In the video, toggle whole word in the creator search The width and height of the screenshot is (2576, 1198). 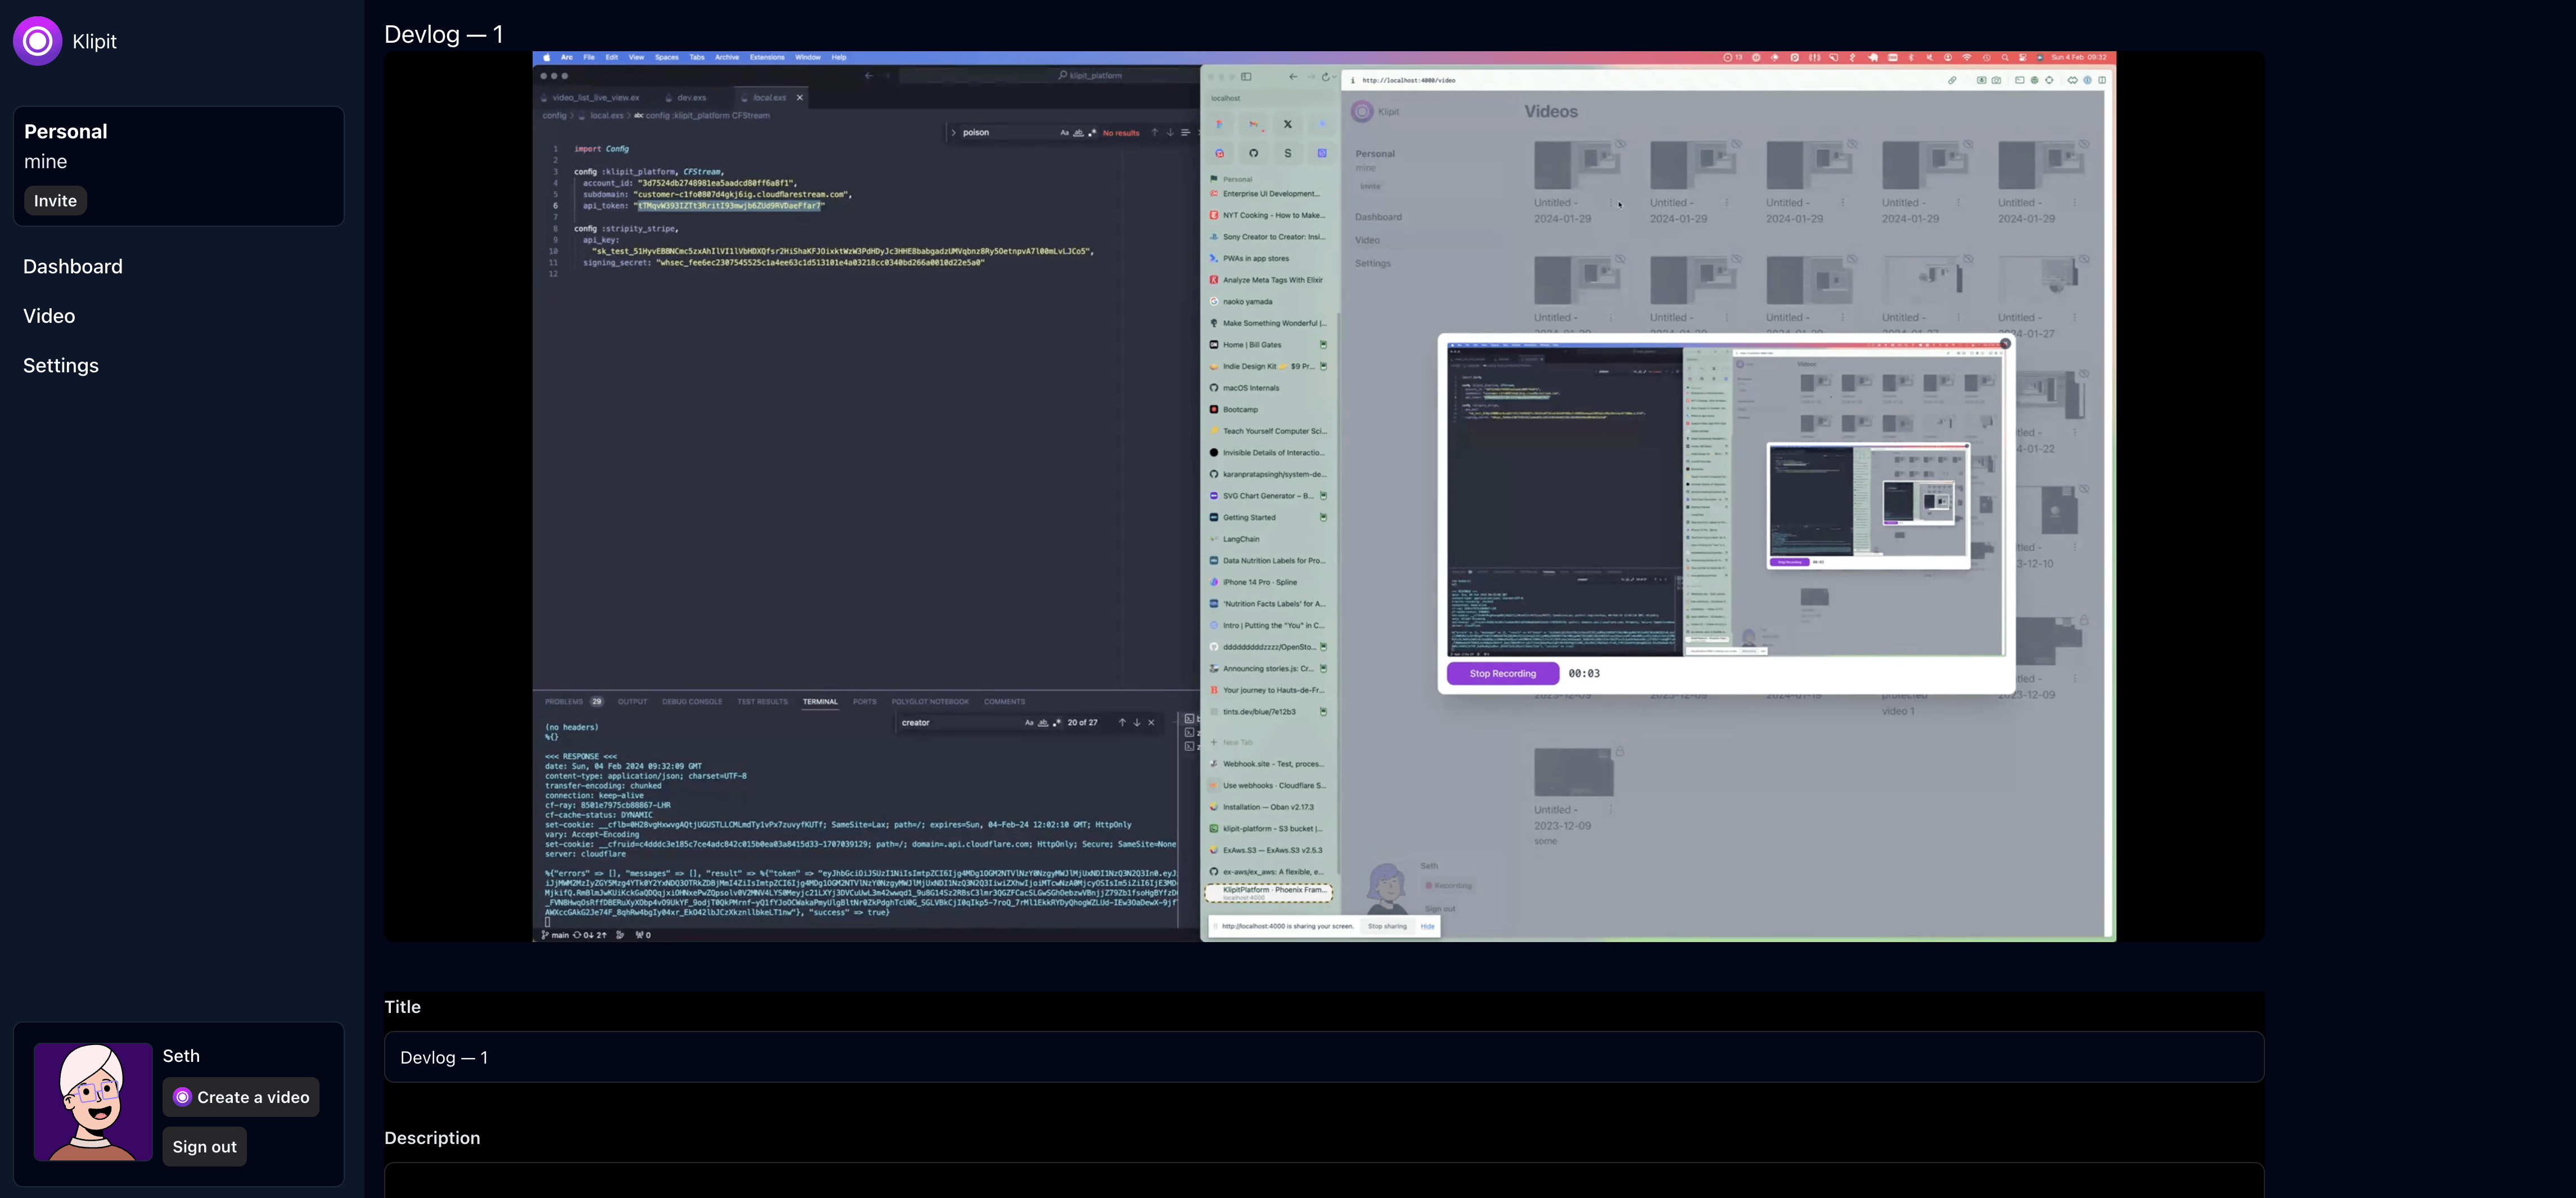click(1043, 723)
